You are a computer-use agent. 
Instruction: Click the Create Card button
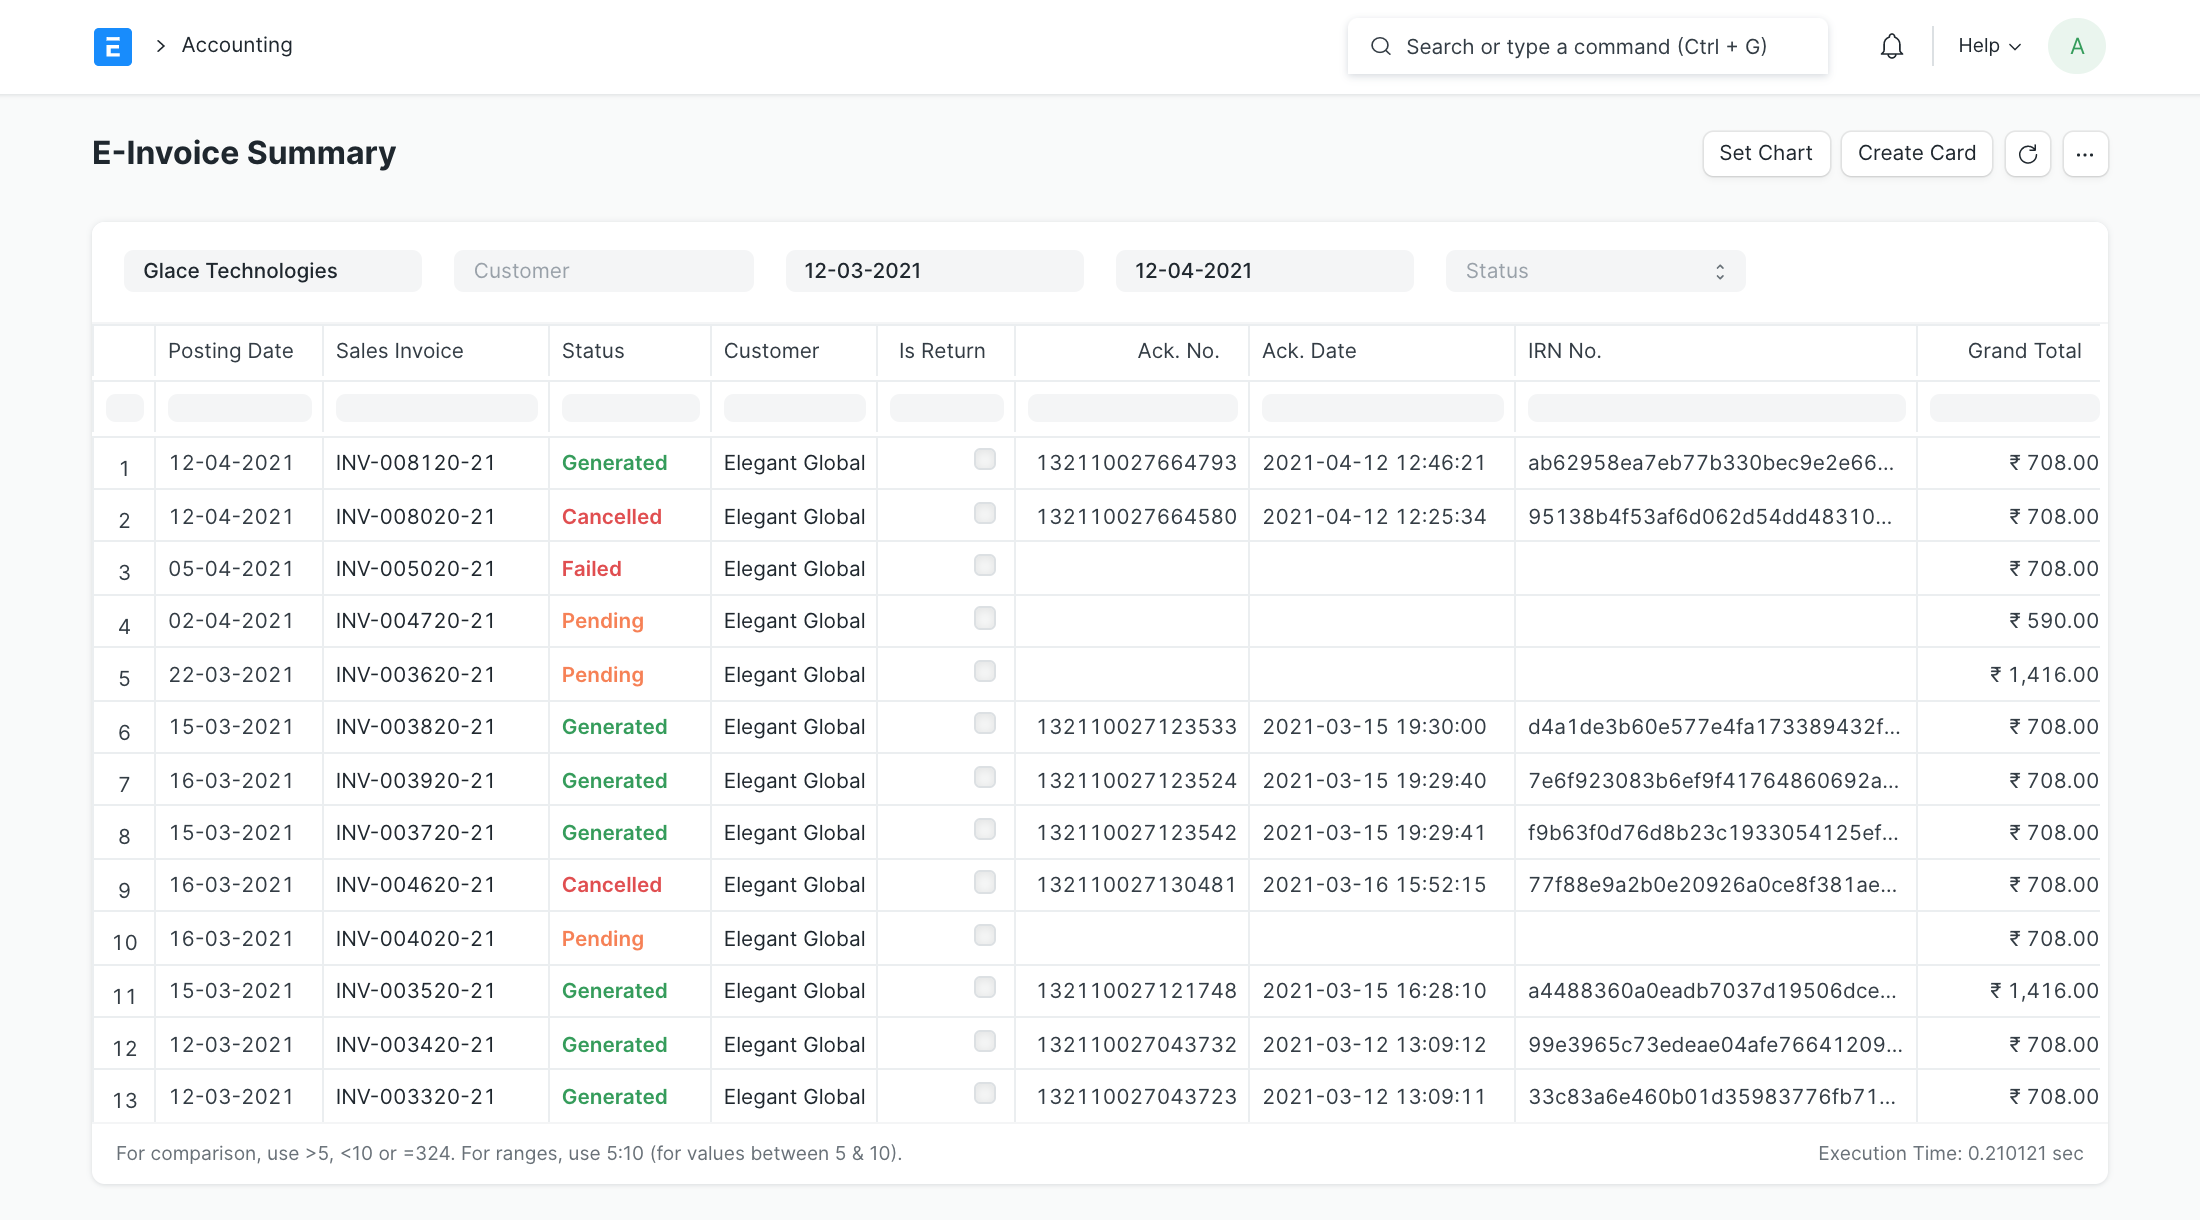click(x=1916, y=153)
